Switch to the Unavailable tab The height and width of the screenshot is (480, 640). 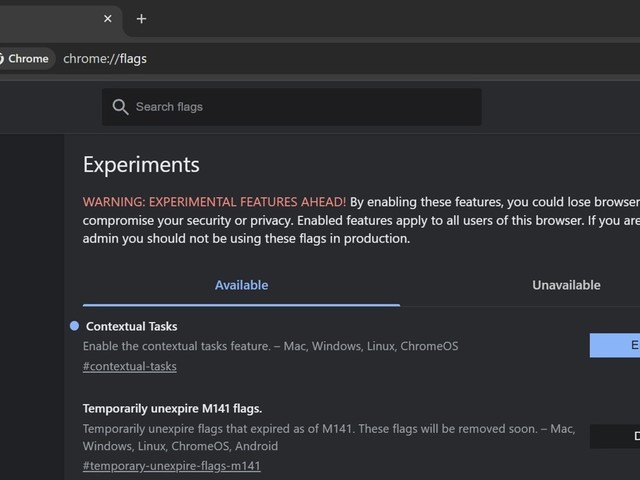[x=566, y=285]
